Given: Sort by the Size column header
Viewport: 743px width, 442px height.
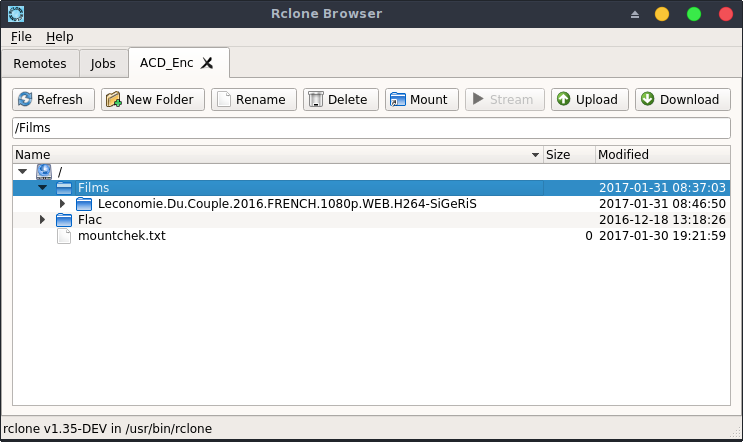Looking at the screenshot, I should (569, 154).
